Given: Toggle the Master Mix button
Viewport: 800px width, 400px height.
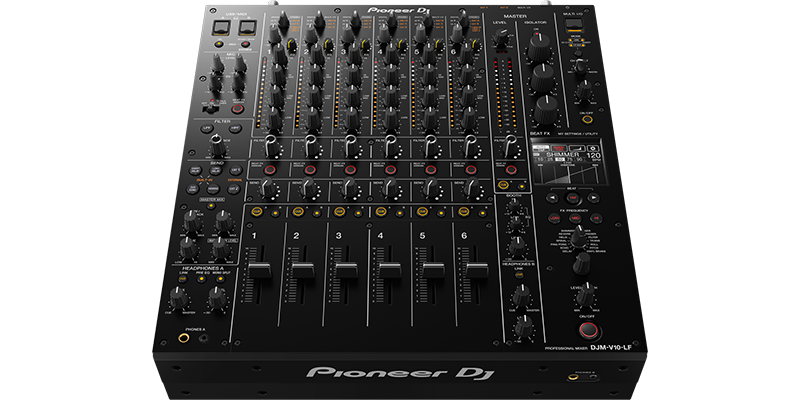Looking at the screenshot, I should pyautogui.click(x=210, y=206).
